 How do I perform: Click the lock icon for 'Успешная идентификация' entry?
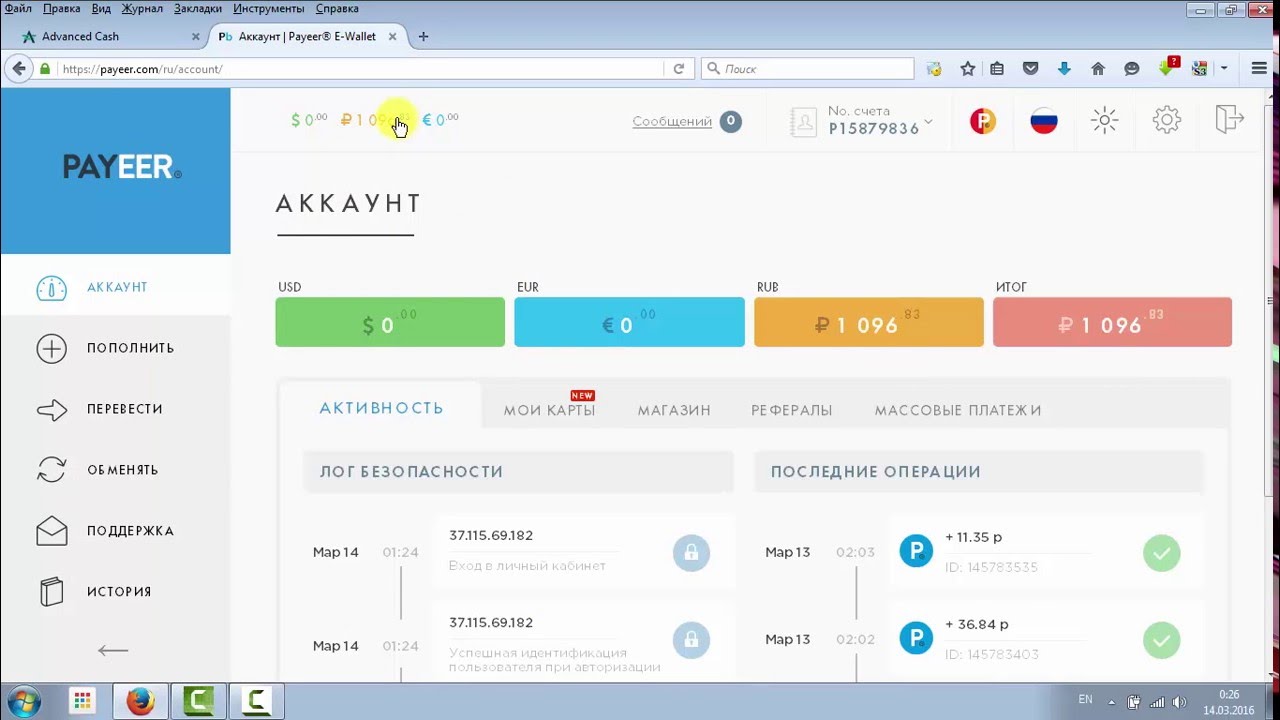(691, 639)
